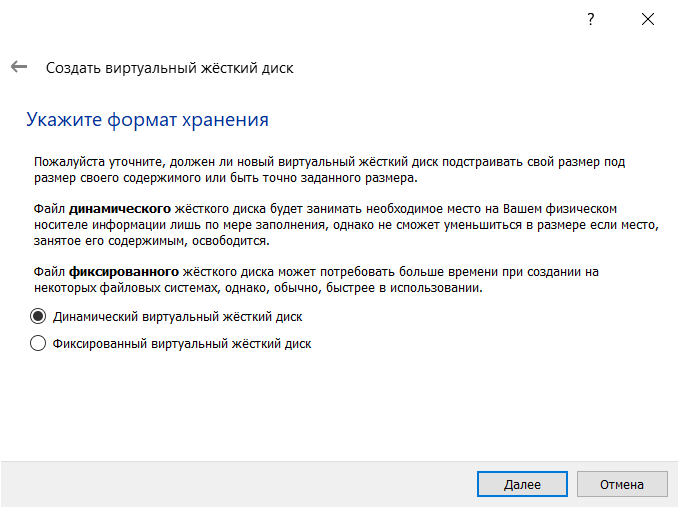This screenshot has width=679, height=508.
Task: Click the line starting размер своего содержимого
Action: tap(226, 178)
